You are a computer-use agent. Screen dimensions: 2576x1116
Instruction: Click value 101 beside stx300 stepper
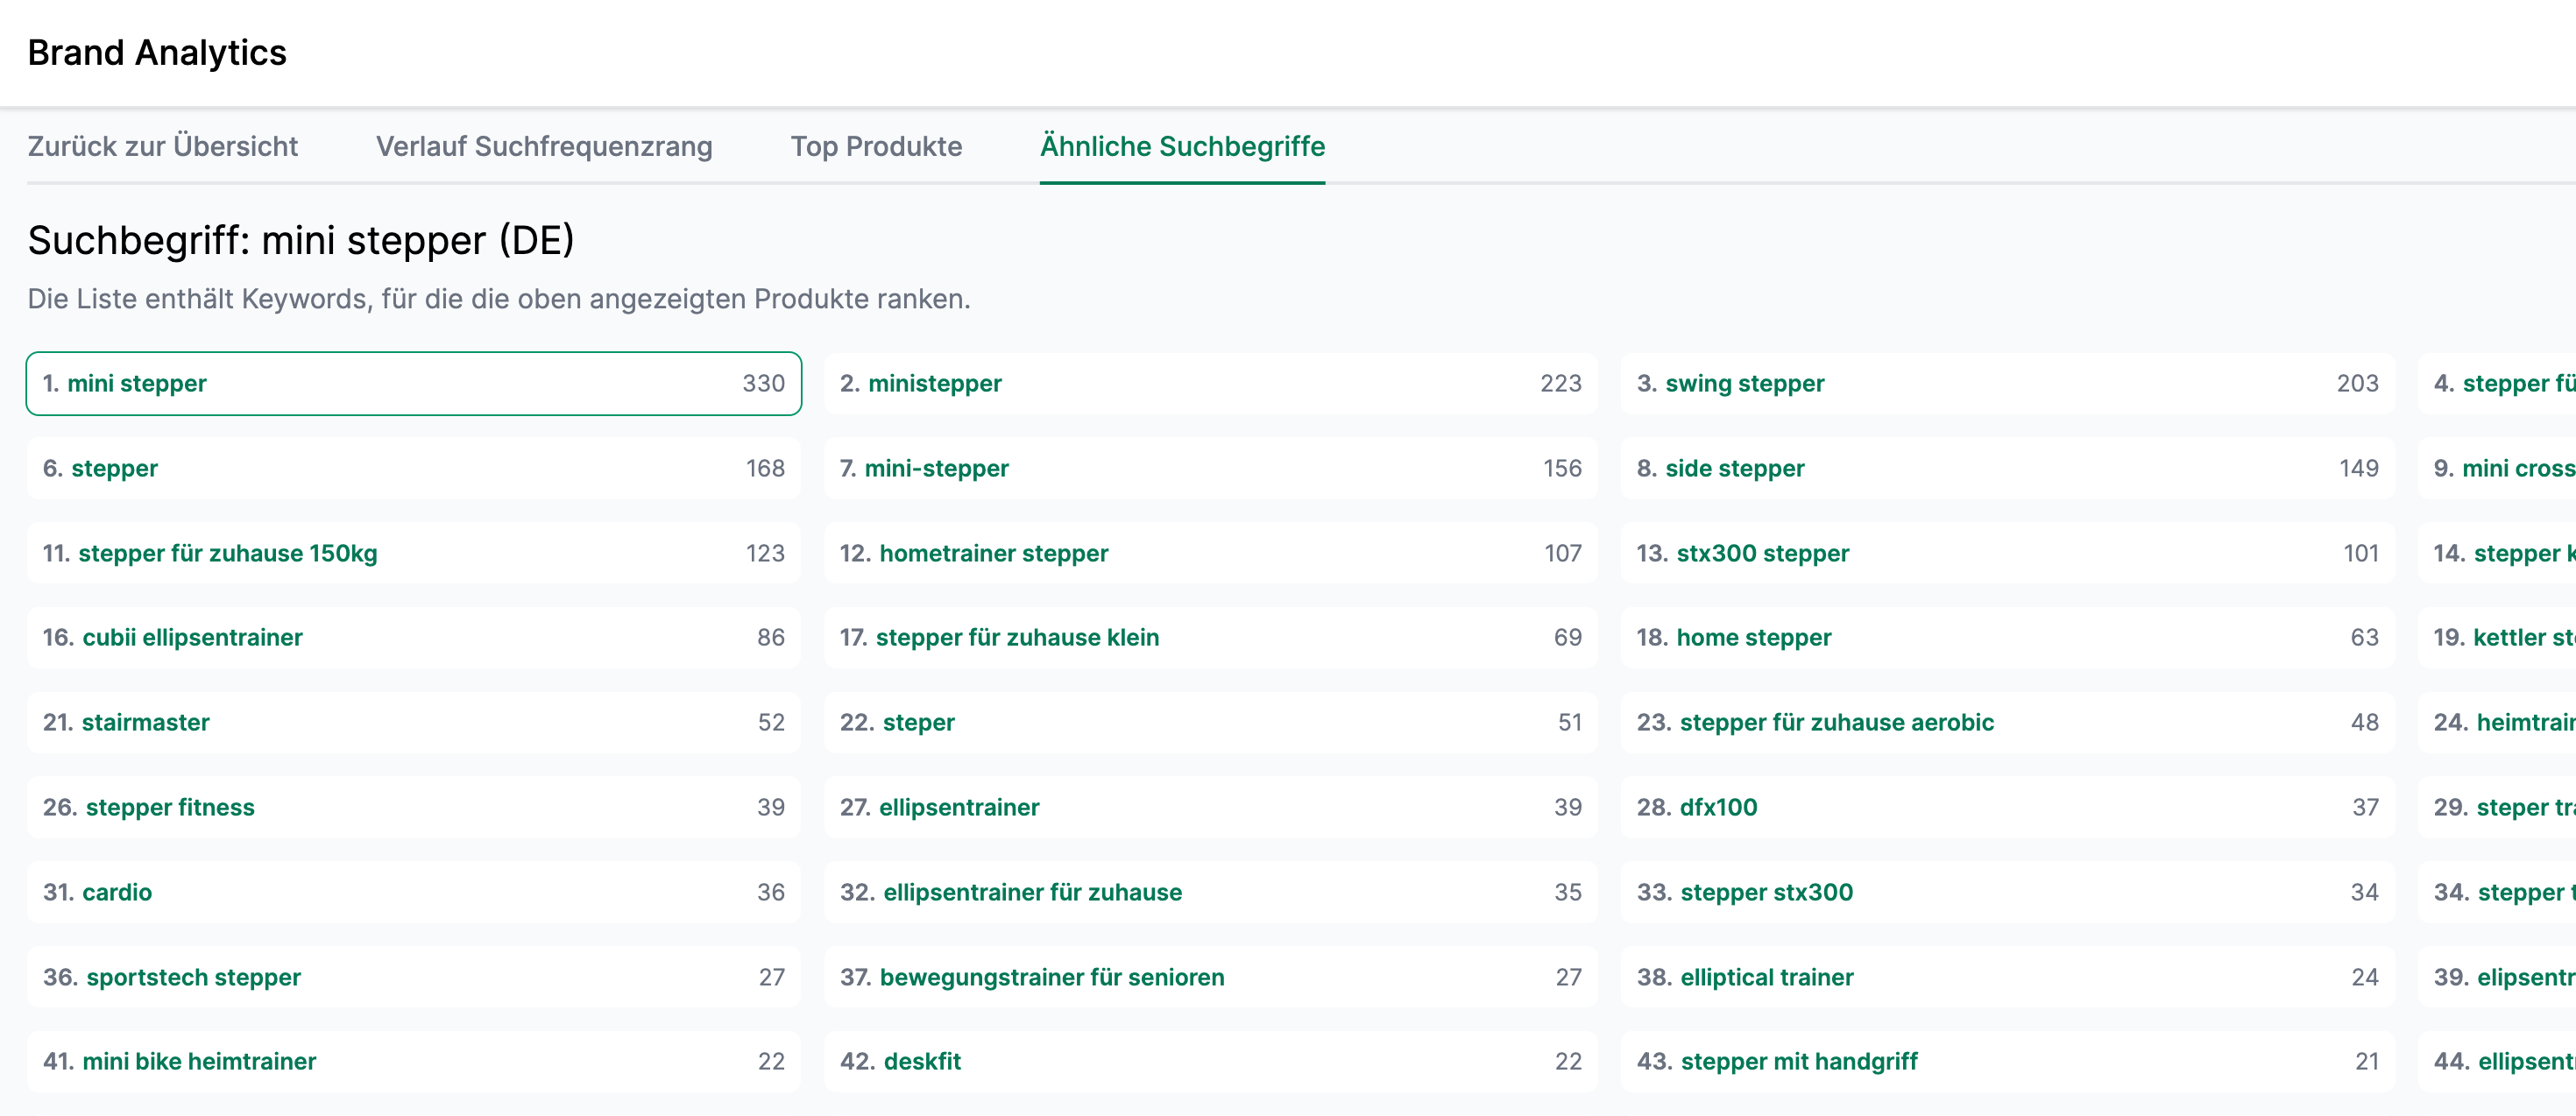2361,553
